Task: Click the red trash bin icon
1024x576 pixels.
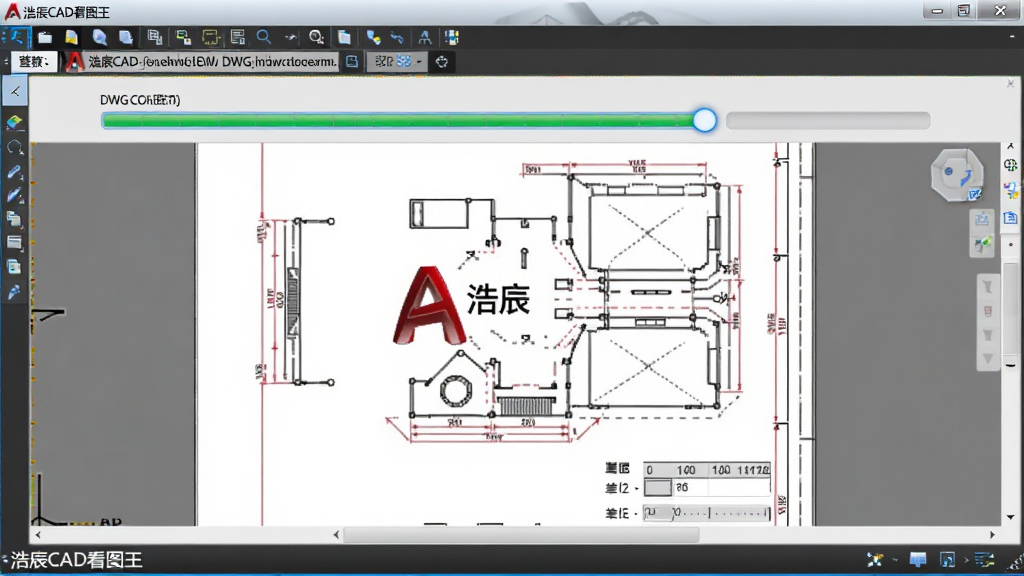Action: pyautogui.click(x=988, y=311)
